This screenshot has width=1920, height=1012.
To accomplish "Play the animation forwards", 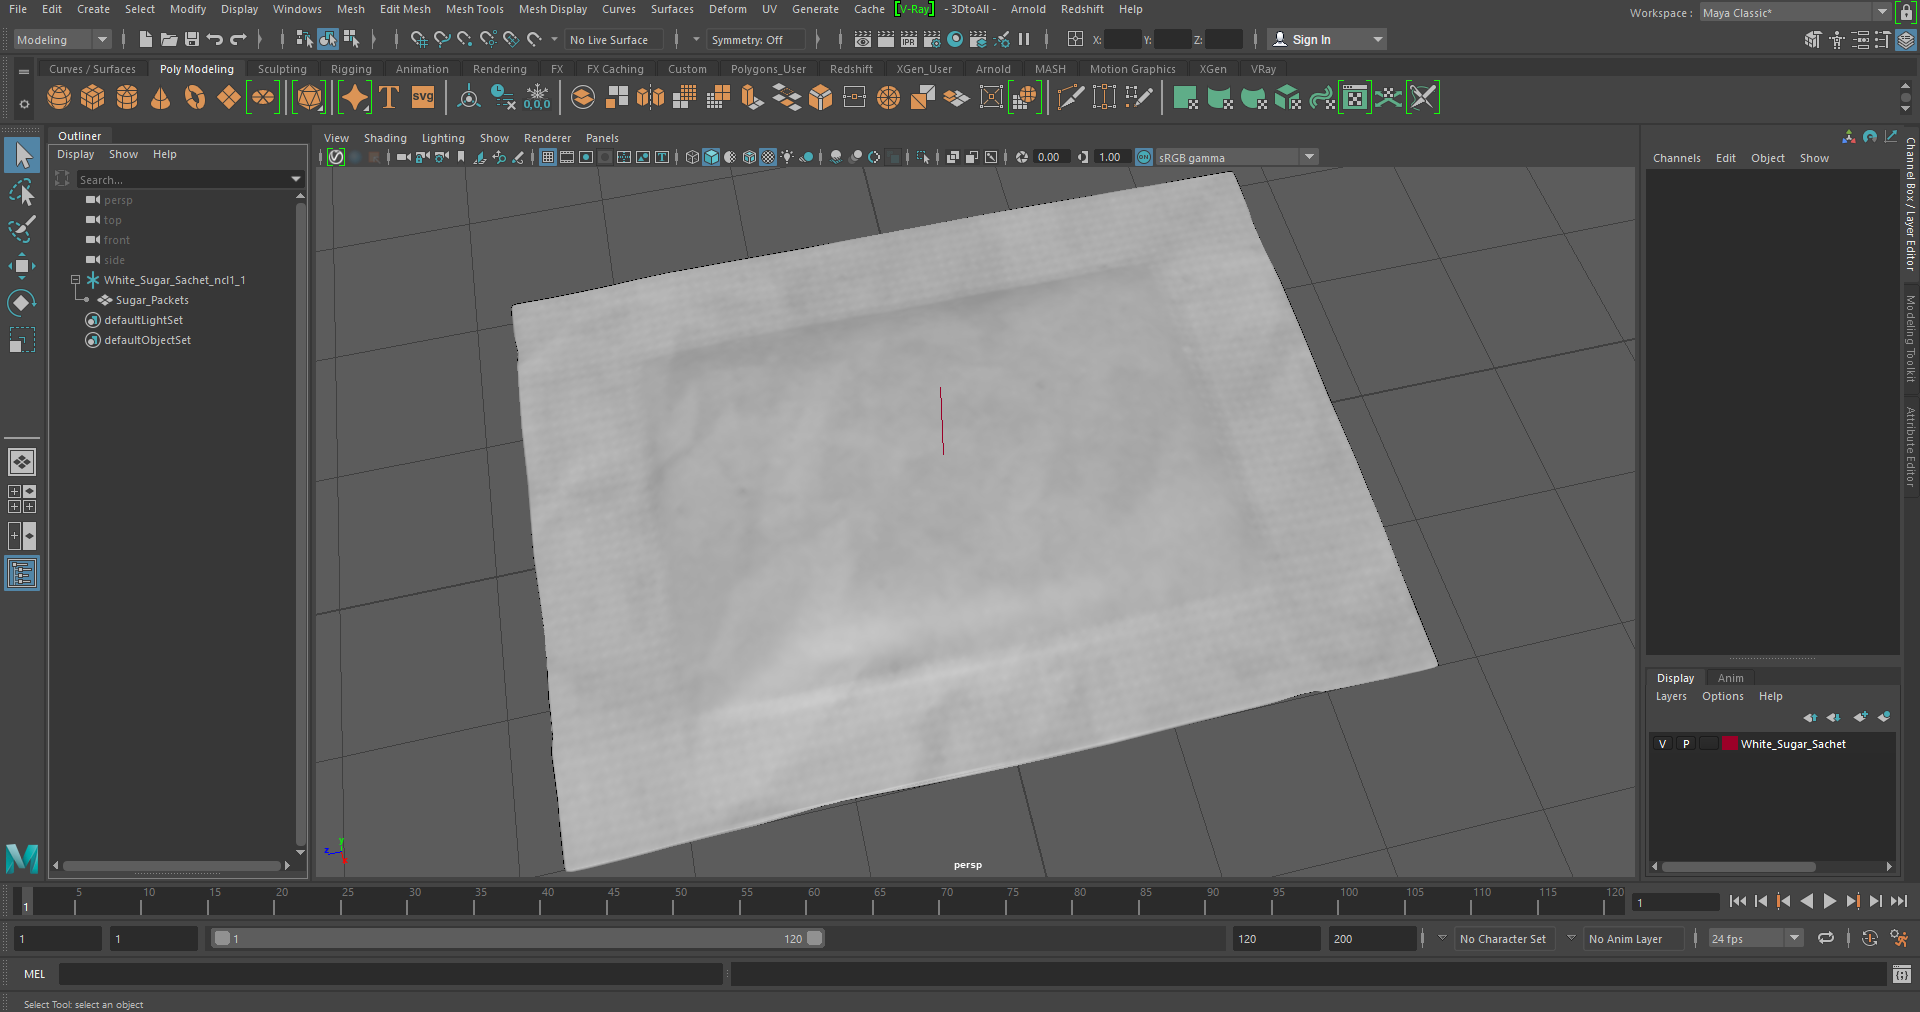I will pyautogui.click(x=1829, y=901).
